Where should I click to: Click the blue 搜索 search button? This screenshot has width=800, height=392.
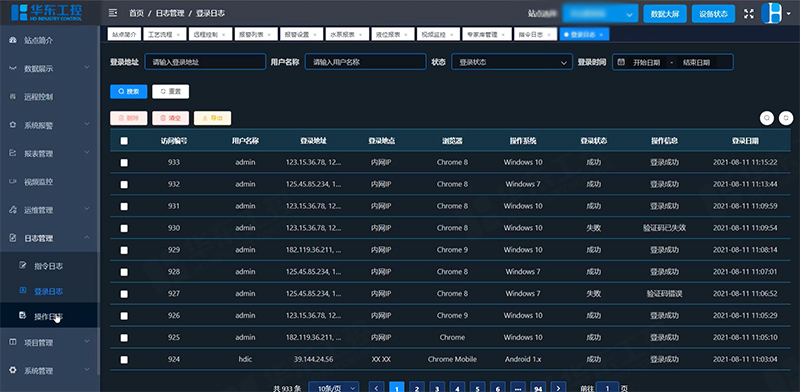pyautogui.click(x=129, y=91)
